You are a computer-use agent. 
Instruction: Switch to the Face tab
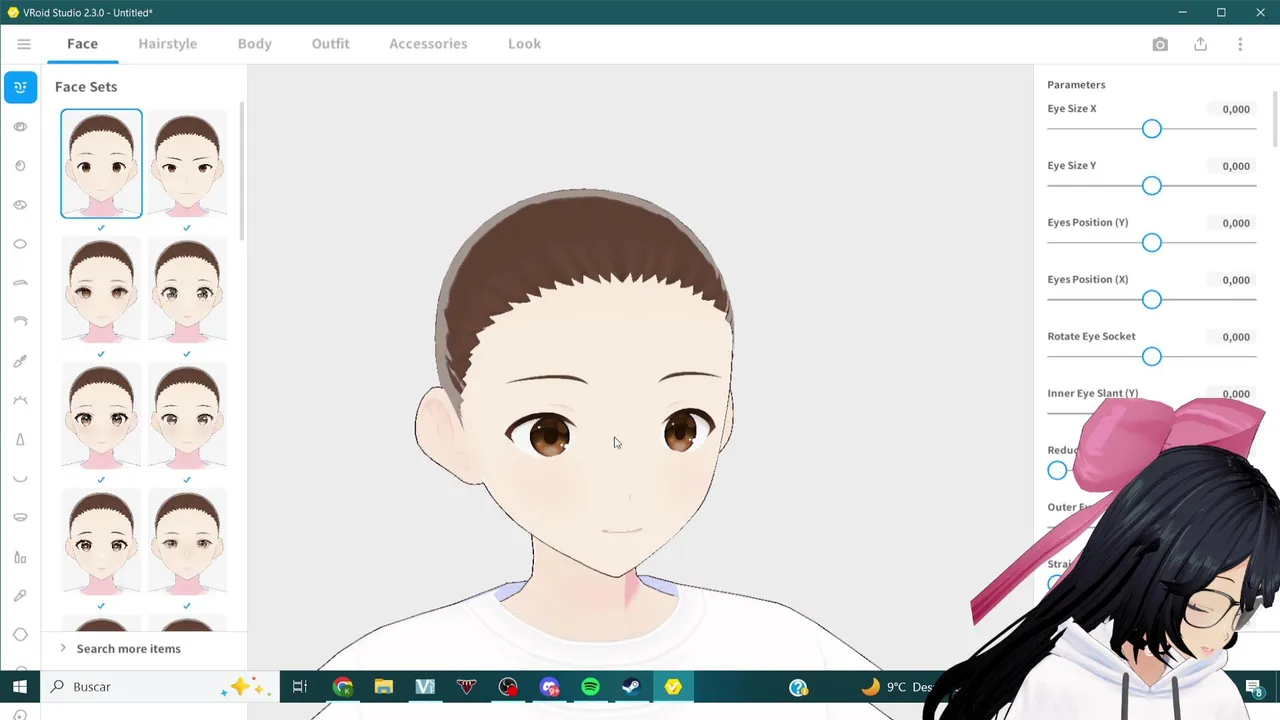(x=82, y=44)
